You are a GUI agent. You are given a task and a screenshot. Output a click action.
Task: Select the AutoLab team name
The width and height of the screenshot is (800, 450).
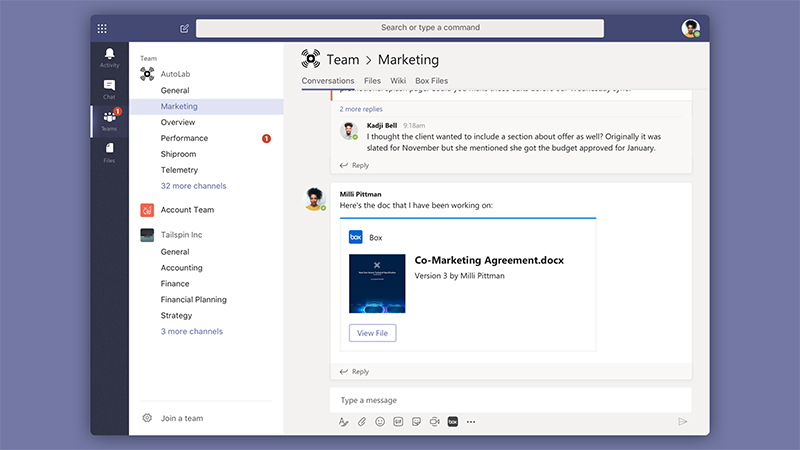tap(175, 74)
